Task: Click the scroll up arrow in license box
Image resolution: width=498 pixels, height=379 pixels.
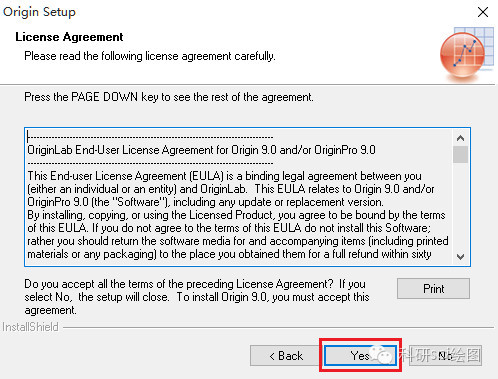Action: [460, 138]
